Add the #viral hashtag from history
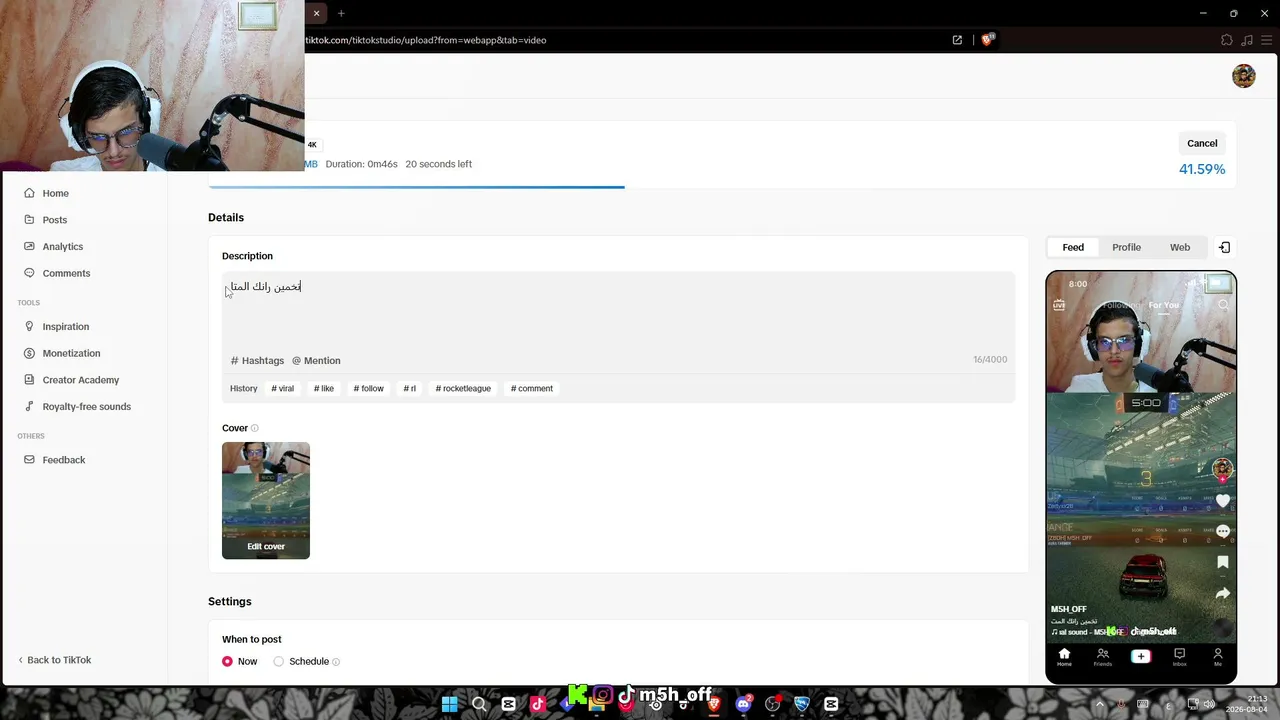The image size is (1280, 720). [x=282, y=389]
